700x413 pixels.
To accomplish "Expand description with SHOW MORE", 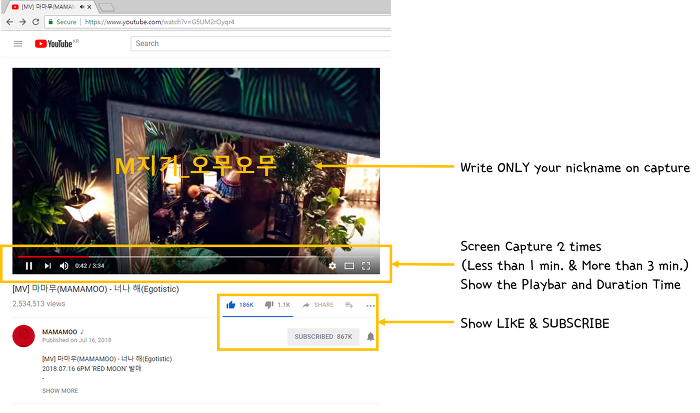I will click(60, 391).
